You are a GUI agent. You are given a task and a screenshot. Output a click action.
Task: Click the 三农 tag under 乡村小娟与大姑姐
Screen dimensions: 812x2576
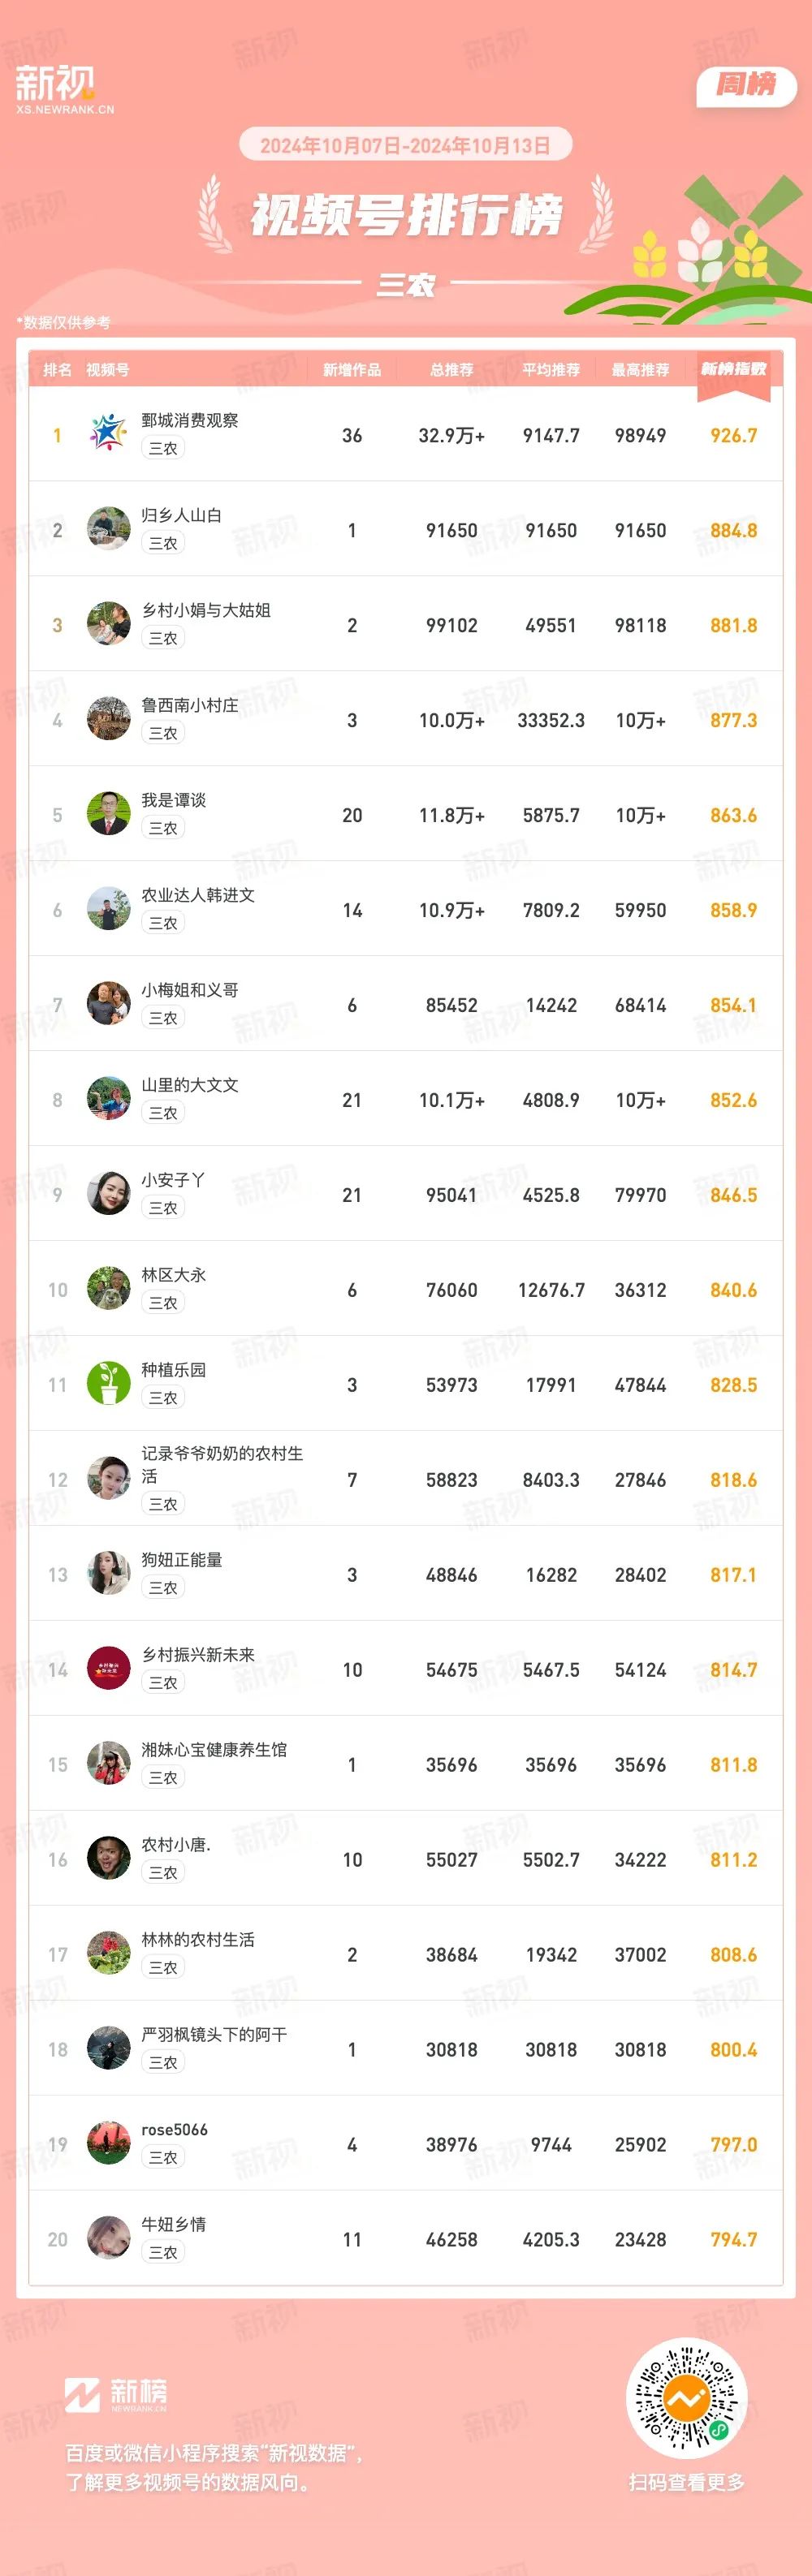tap(163, 638)
